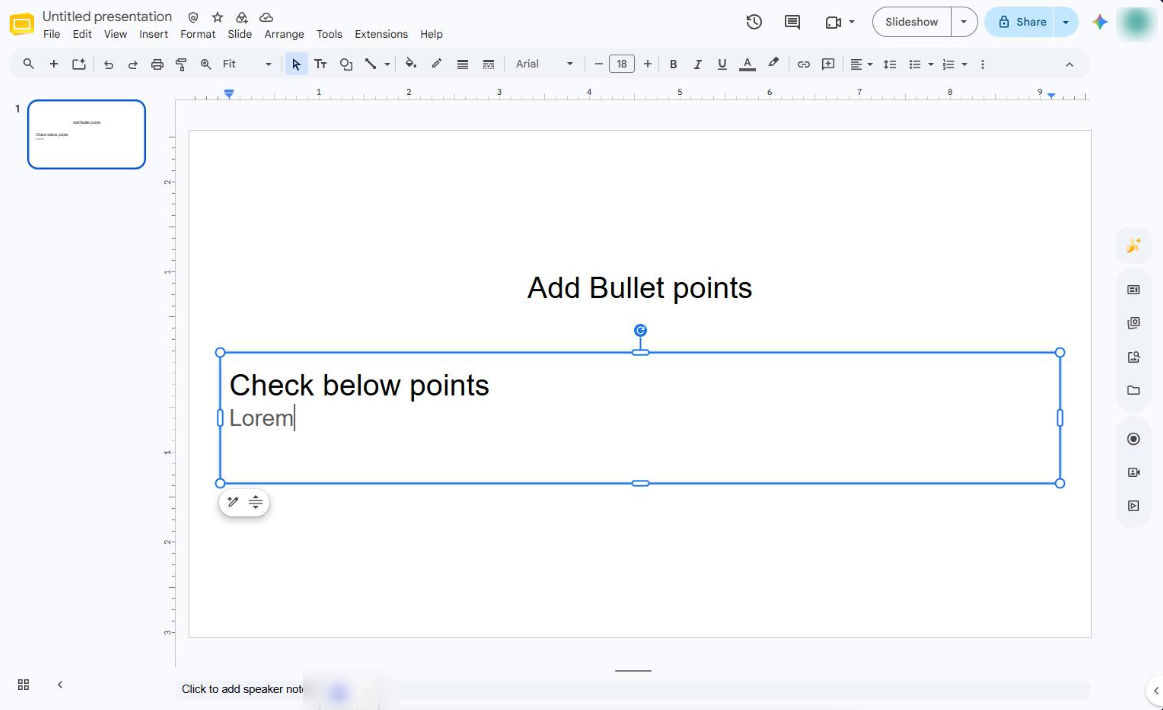Image resolution: width=1163 pixels, height=710 pixels.
Task: Toggle underline formatting
Action: click(x=722, y=65)
